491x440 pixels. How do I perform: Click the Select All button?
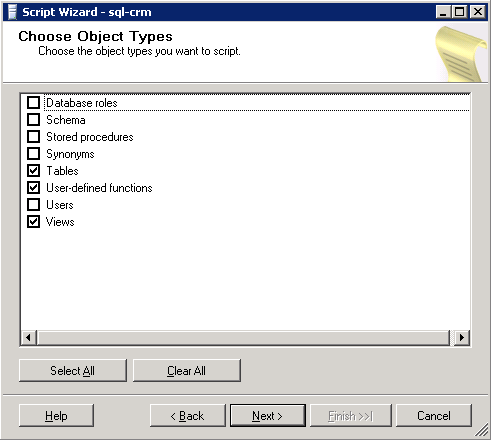[73, 370]
